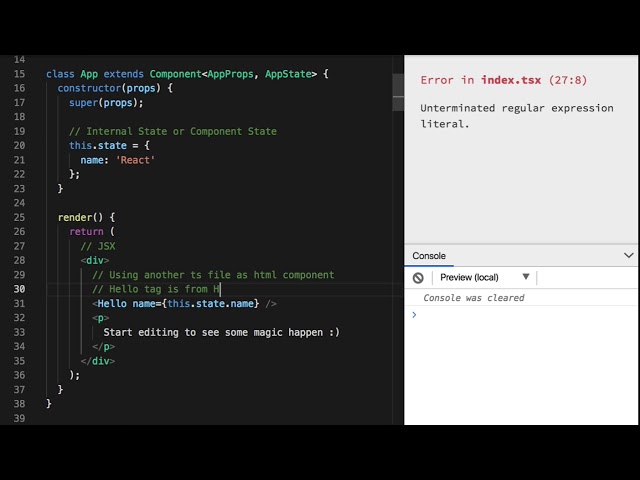Switch to the Console tab
The width and height of the screenshot is (640, 480).
pyautogui.click(x=429, y=256)
